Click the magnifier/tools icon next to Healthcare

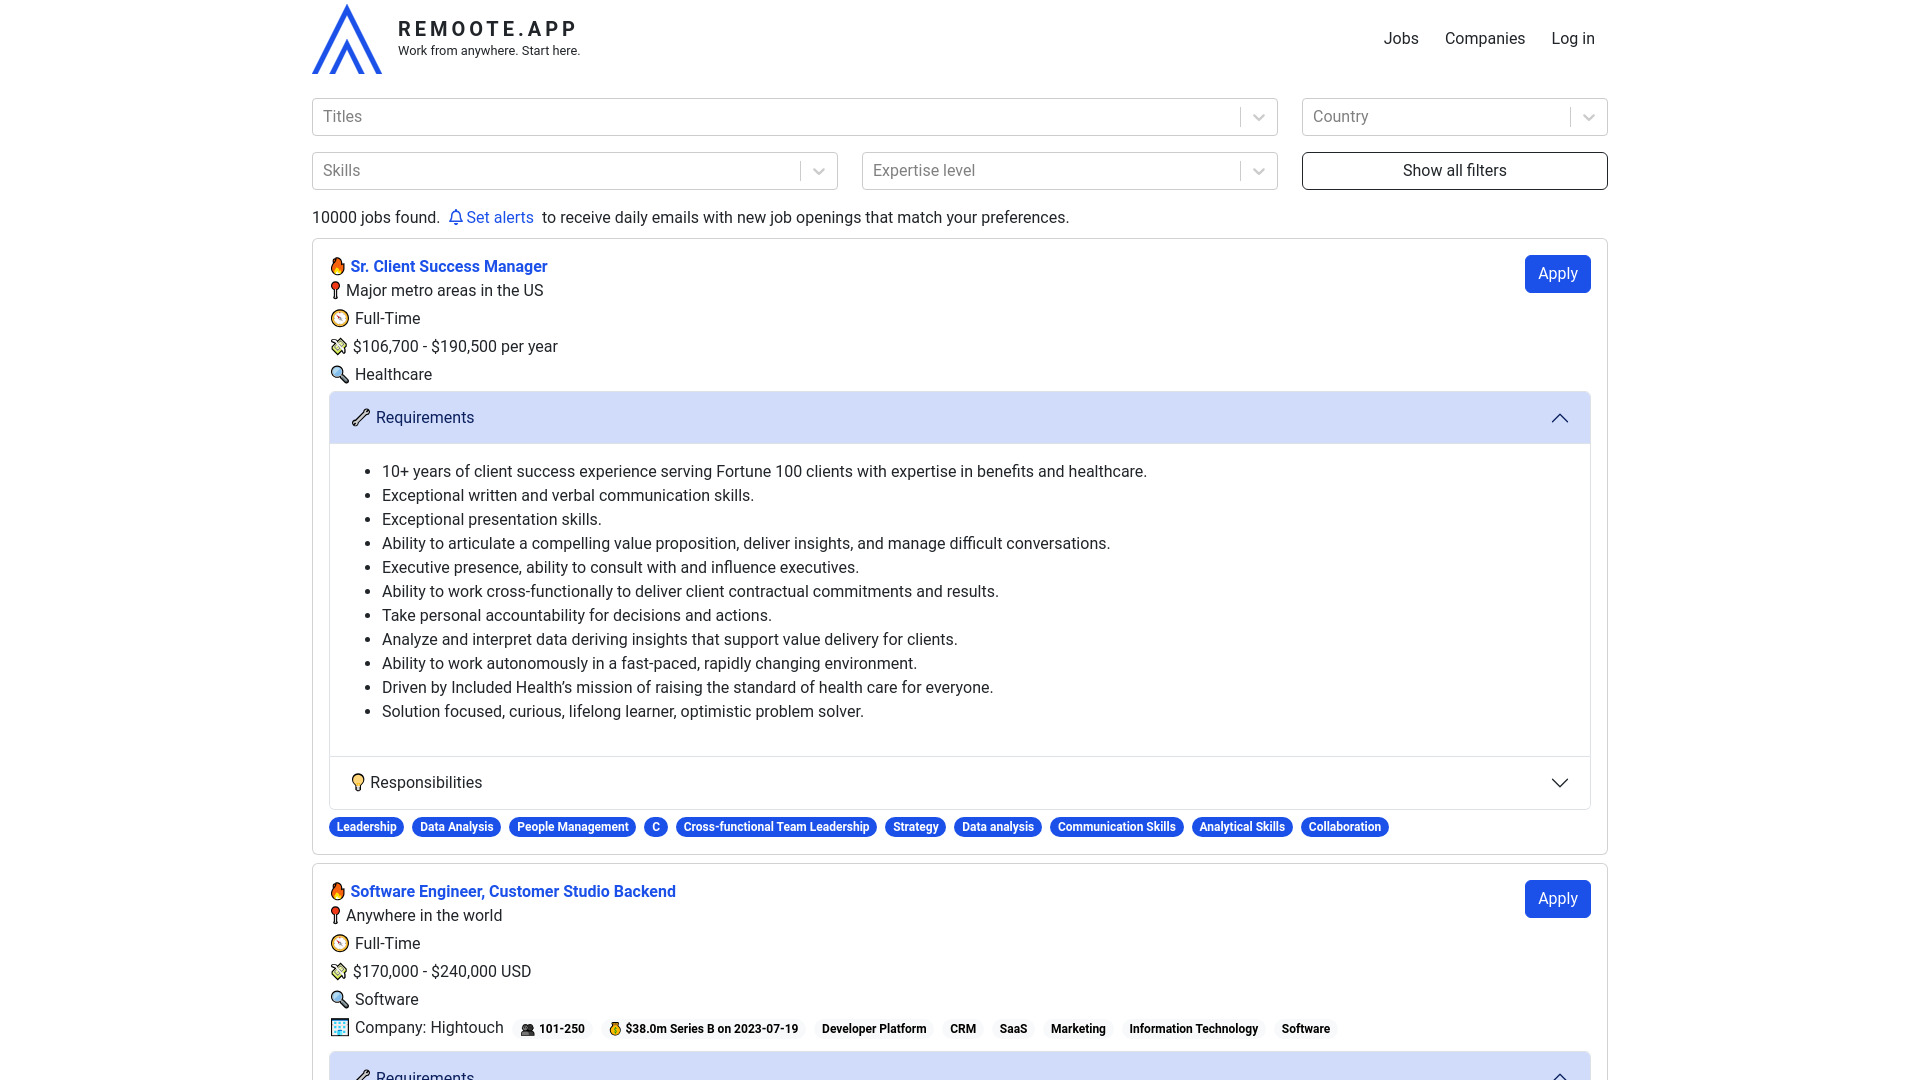(339, 375)
